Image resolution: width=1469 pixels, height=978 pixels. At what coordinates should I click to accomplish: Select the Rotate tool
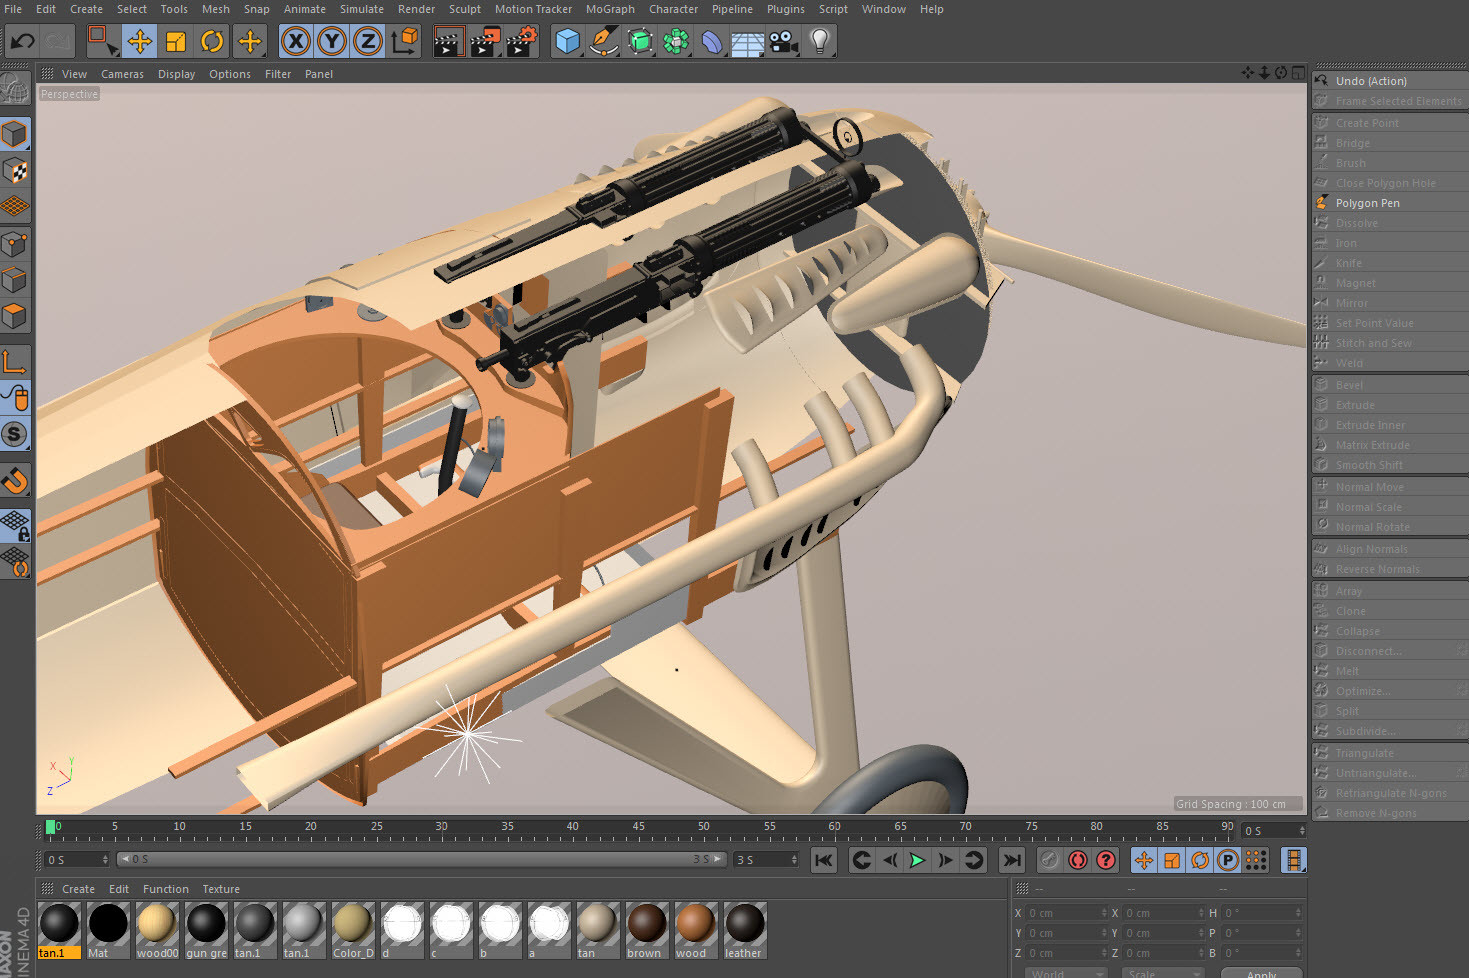click(212, 41)
